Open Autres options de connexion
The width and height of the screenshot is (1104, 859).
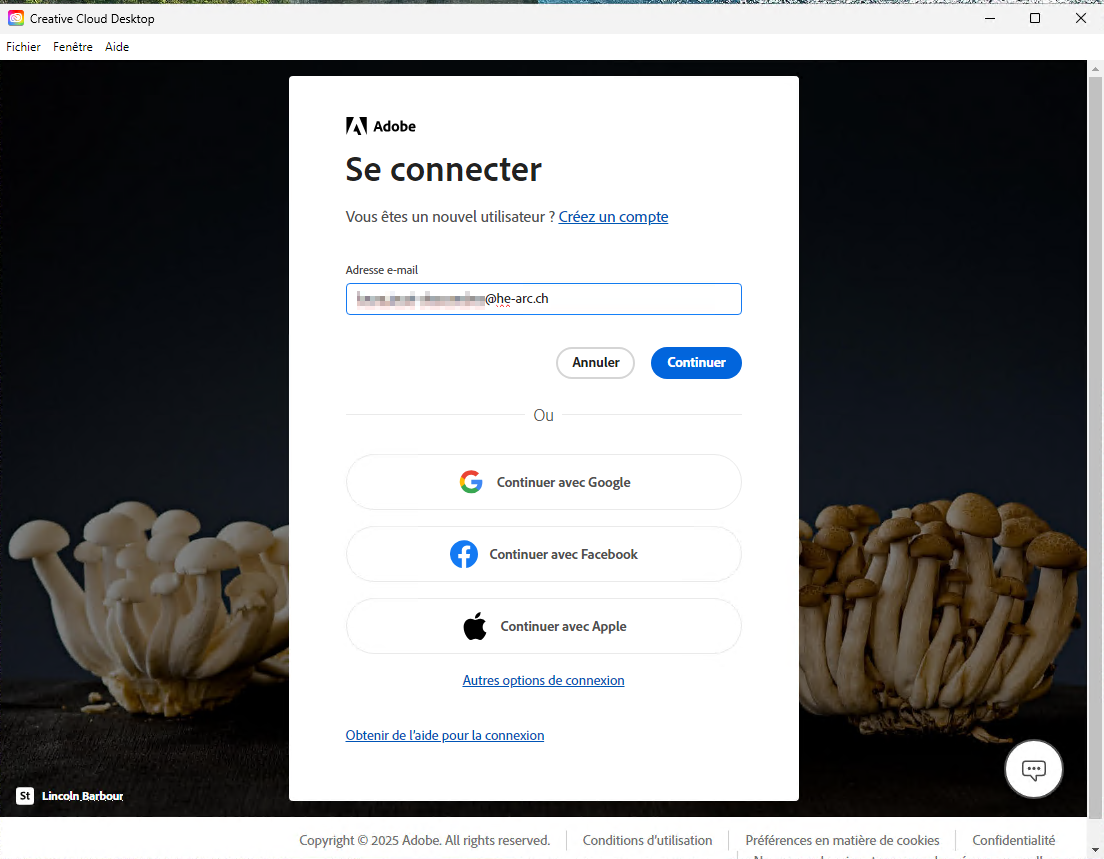pyautogui.click(x=543, y=680)
